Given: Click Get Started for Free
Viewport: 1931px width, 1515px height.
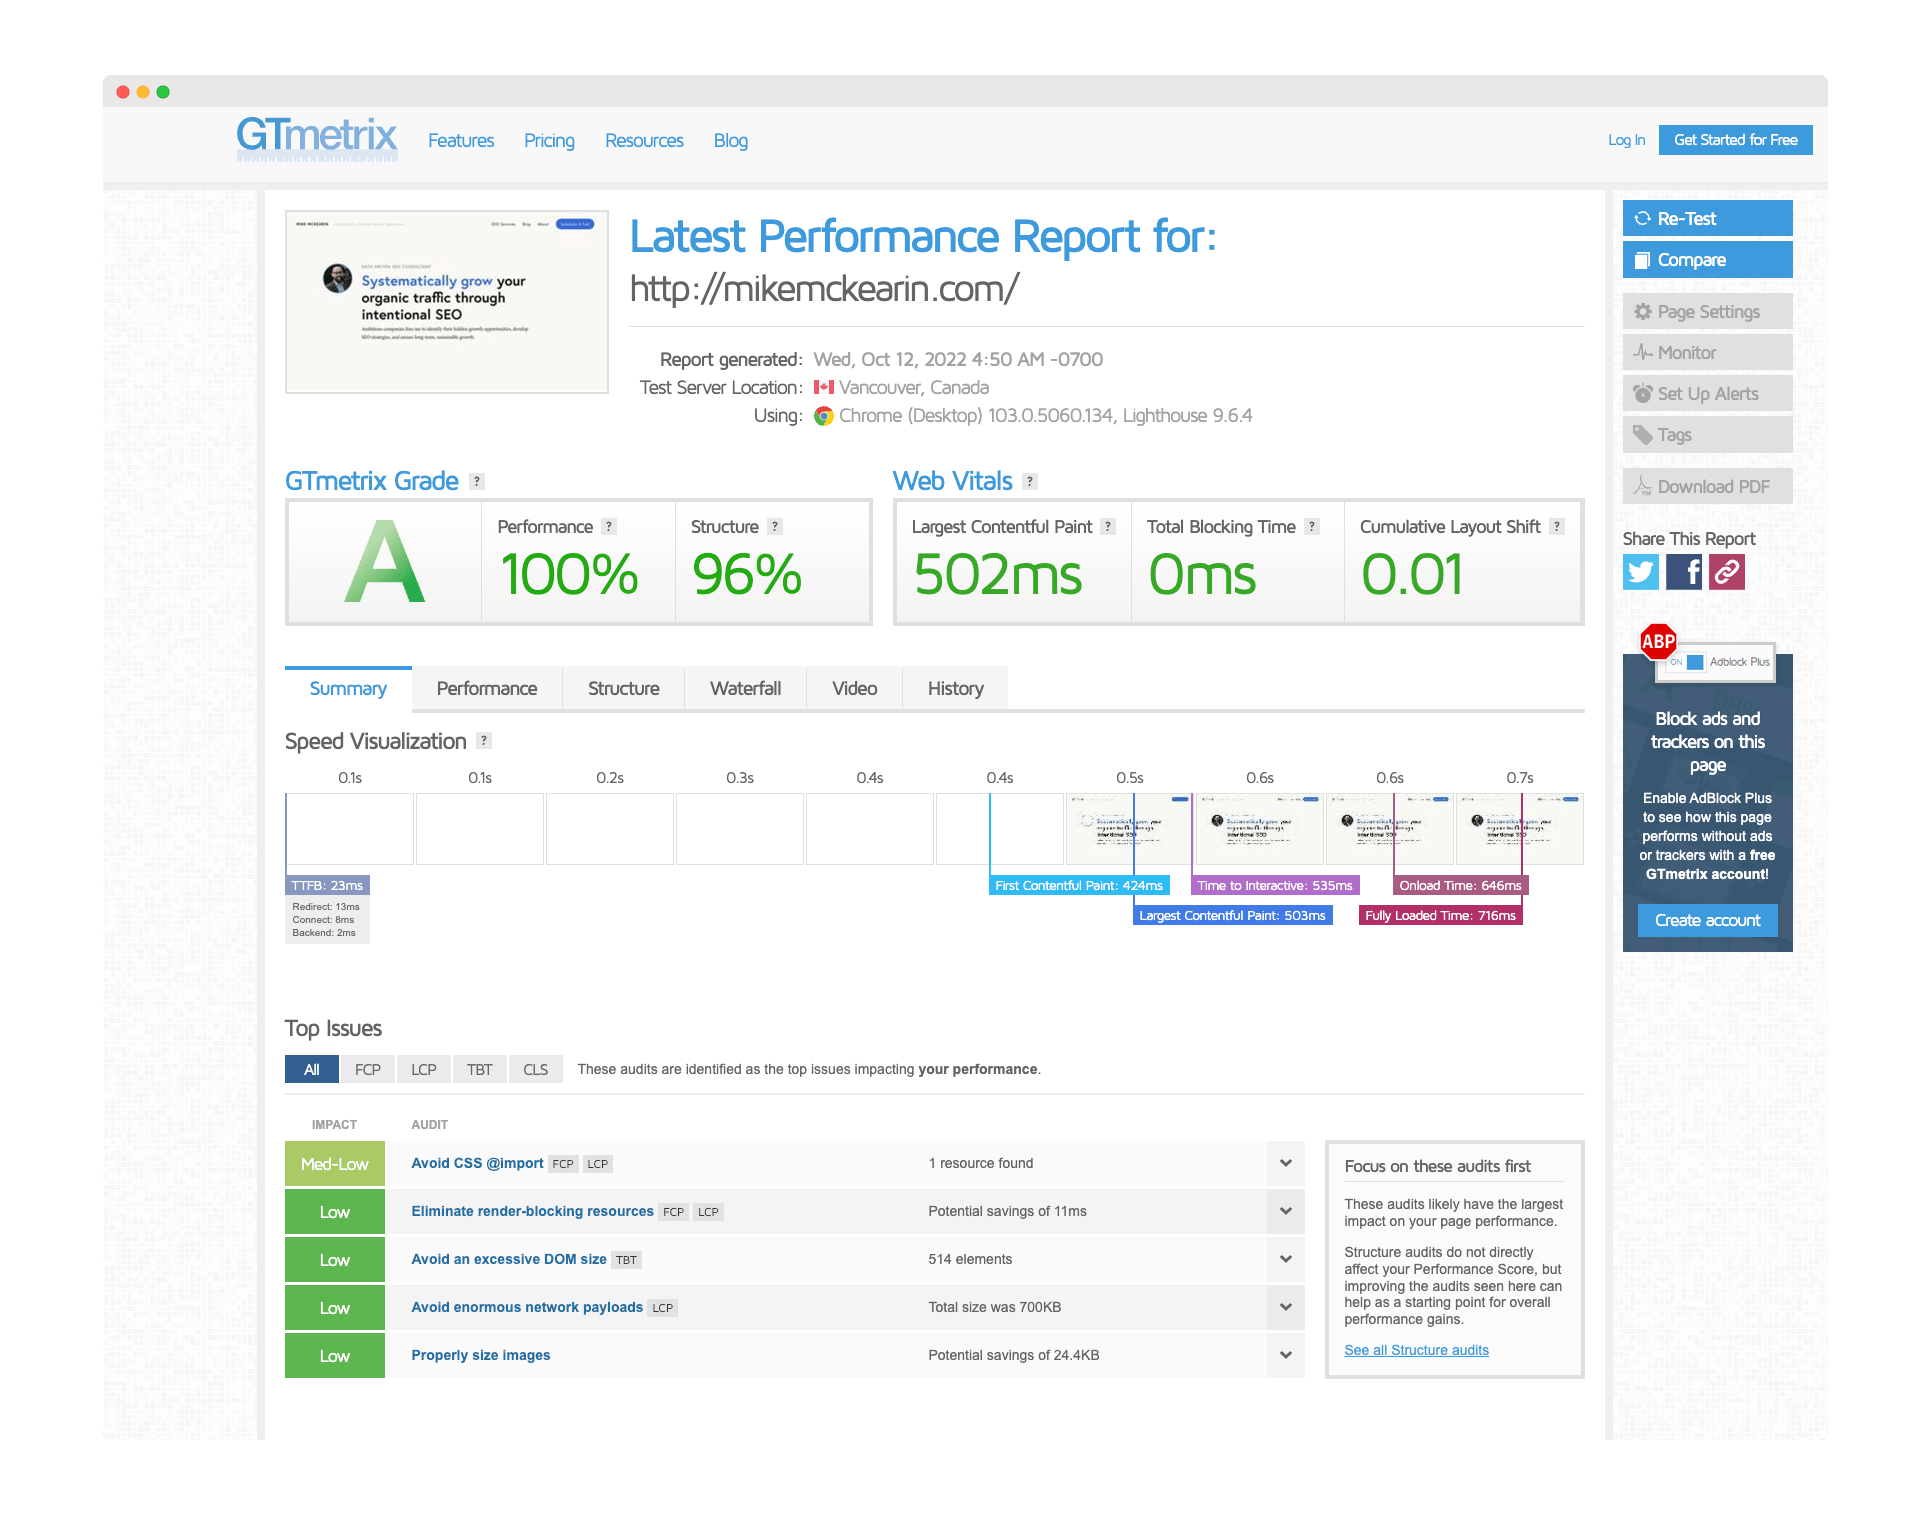Looking at the screenshot, I should pyautogui.click(x=1736, y=140).
